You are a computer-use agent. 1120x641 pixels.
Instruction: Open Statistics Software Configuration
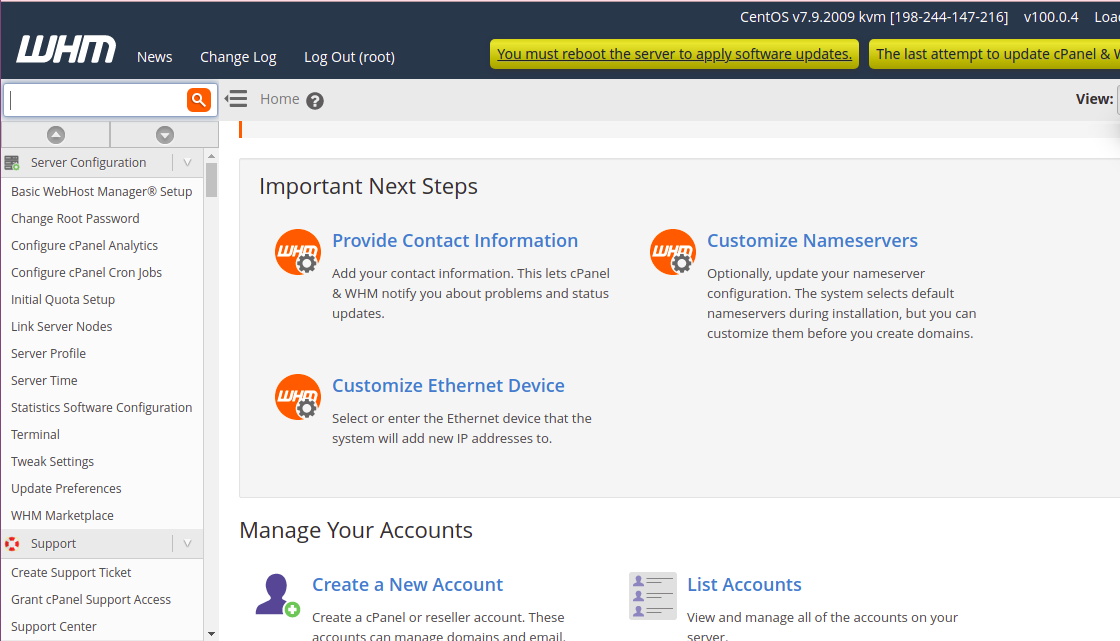point(101,407)
